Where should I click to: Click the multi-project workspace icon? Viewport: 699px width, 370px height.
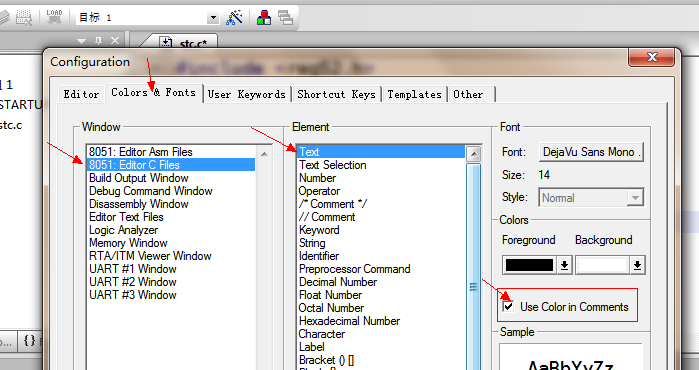(285, 17)
